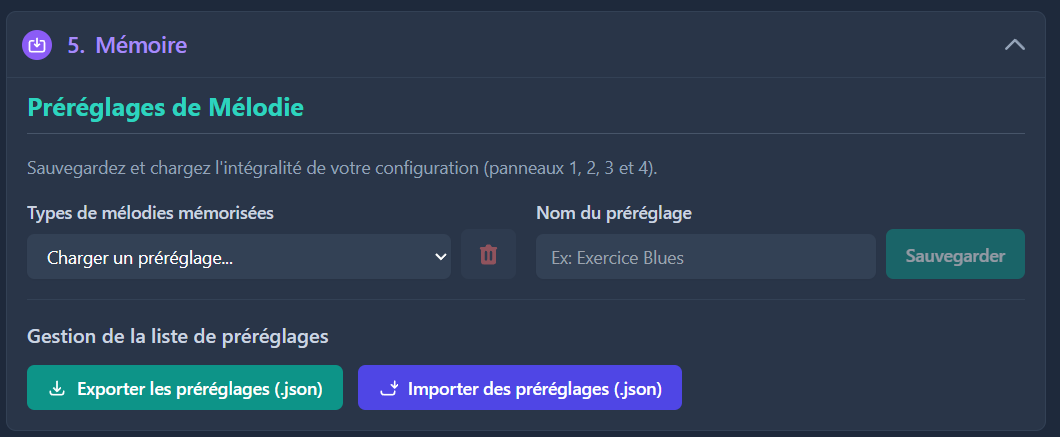Delete the preset with the trash icon
This screenshot has width=1060, height=437.
488,255
